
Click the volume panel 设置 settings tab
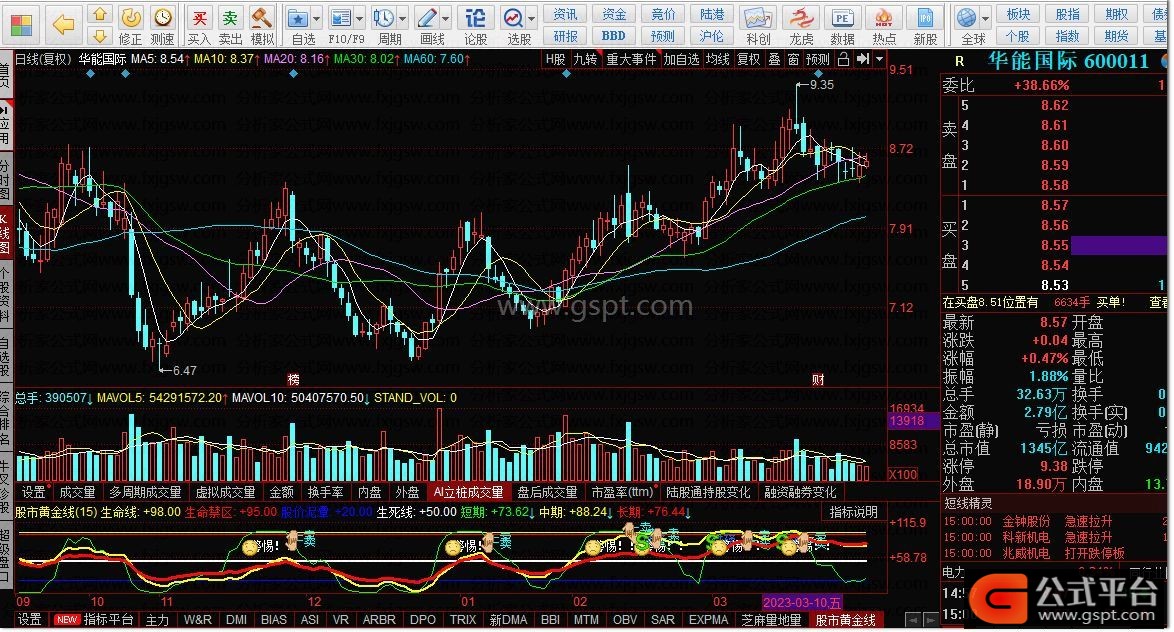pos(33,492)
